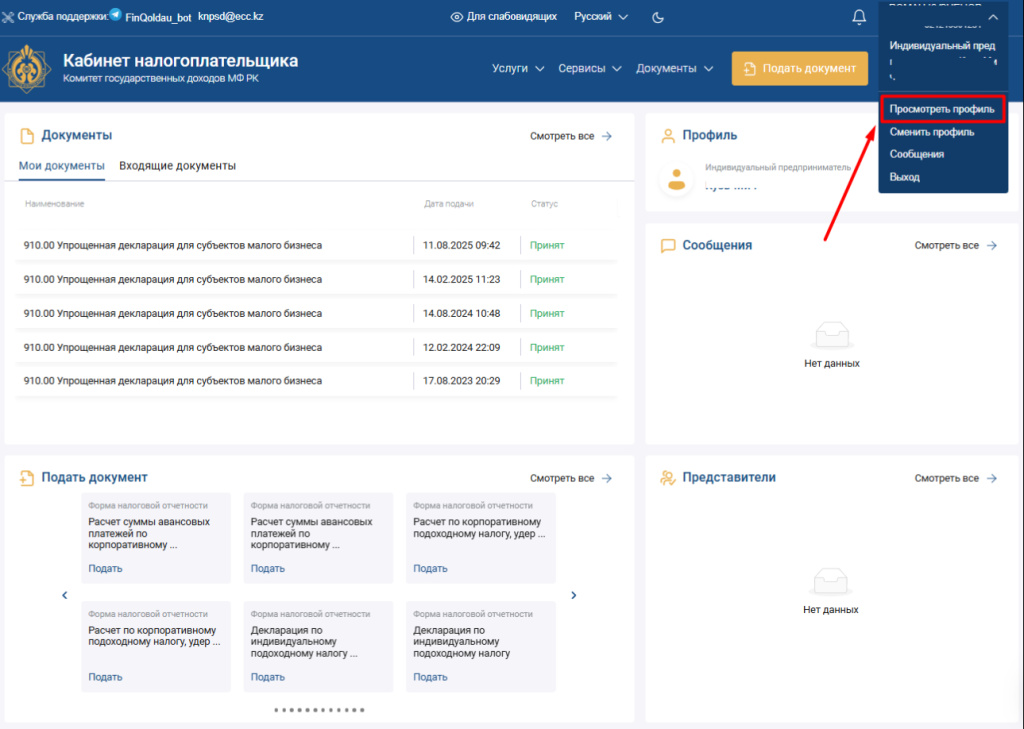Click previous arrow in document carousel
The width and height of the screenshot is (1024, 729).
point(65,595)
